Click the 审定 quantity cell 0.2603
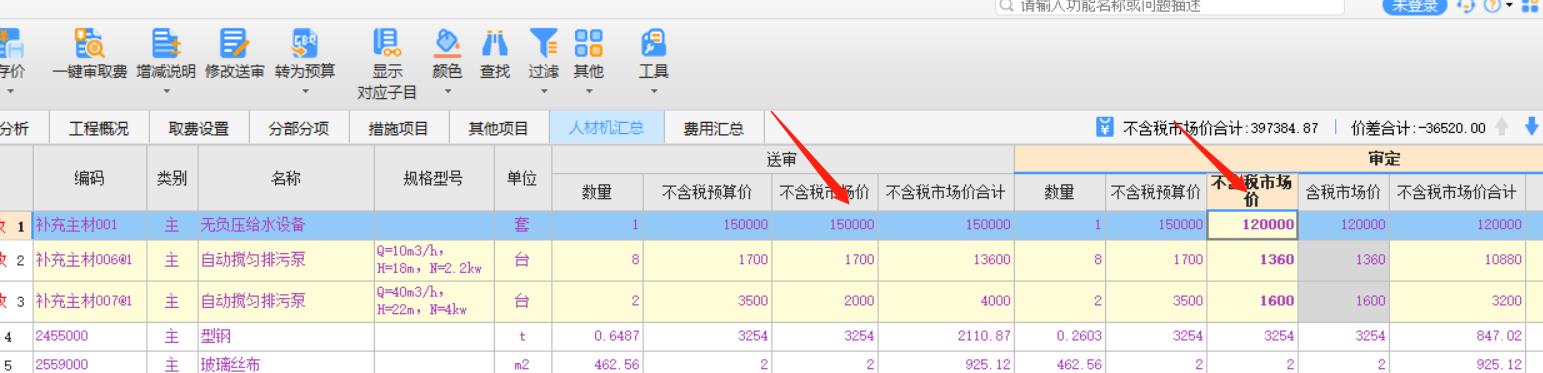1543x373 pixels. tap(1059, 338)
